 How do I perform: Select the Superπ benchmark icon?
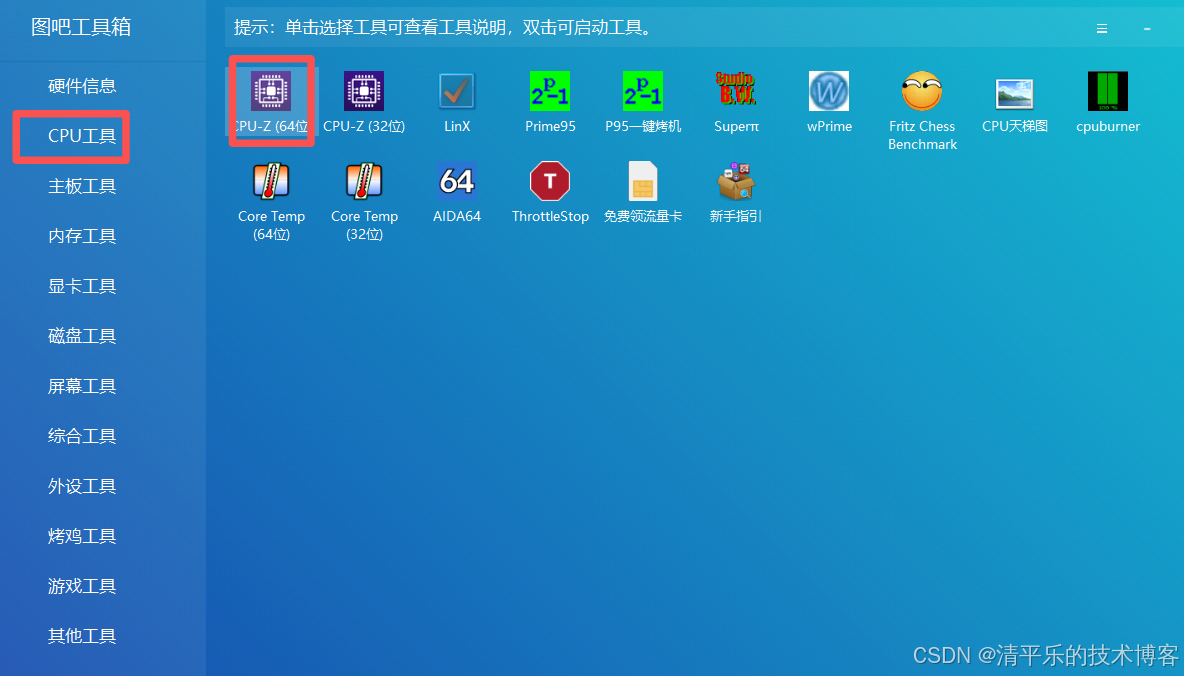(736, 90)
